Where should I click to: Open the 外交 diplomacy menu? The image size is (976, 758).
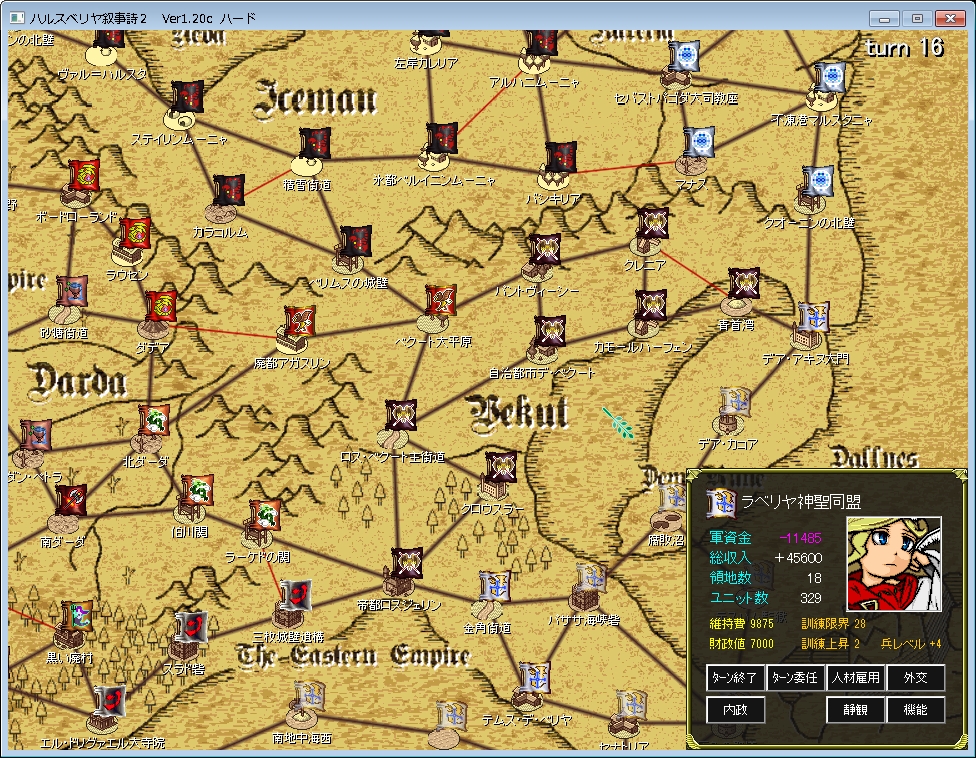pos(916,677)
